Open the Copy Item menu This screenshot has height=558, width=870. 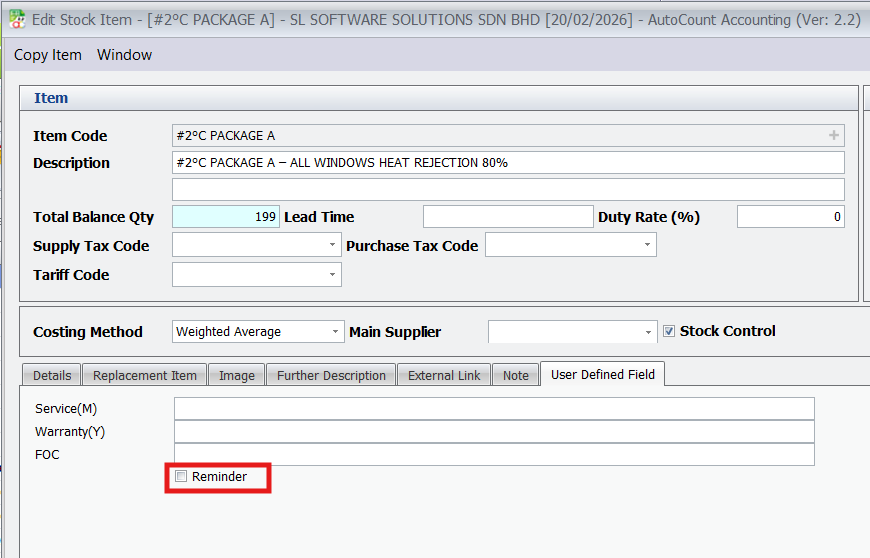point(48,55)
